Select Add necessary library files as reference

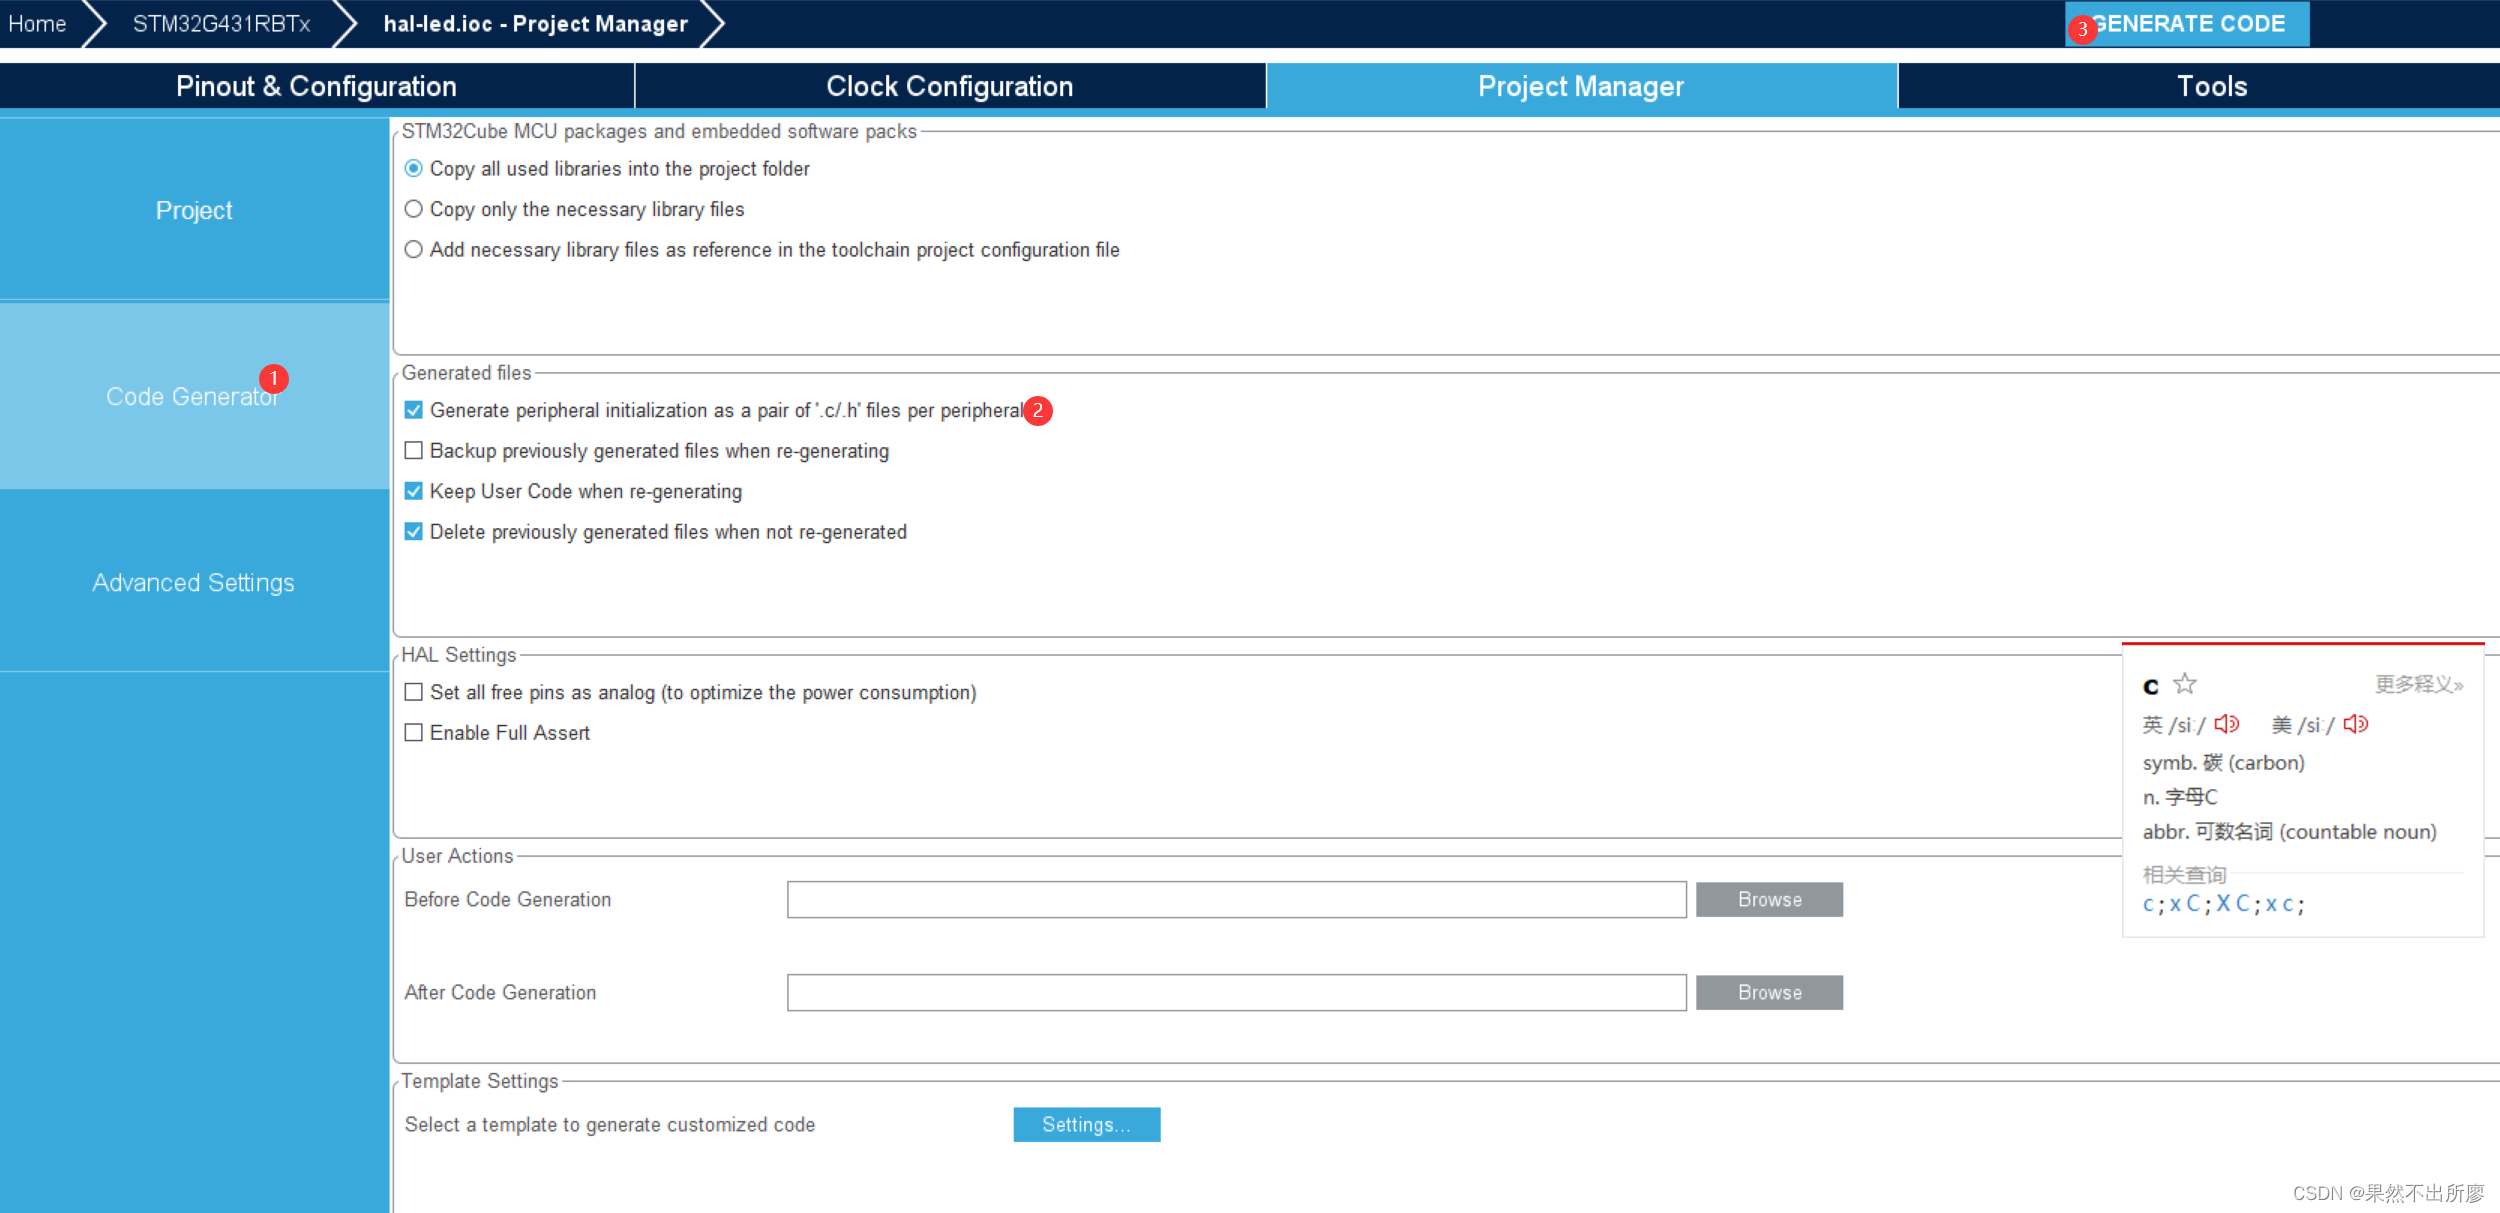tap(415, 250)
